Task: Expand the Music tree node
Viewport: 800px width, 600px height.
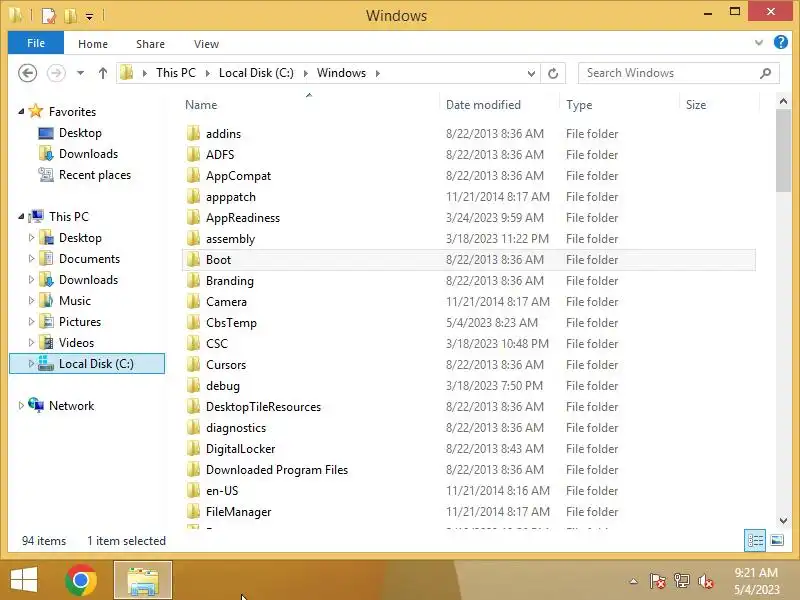Action: (x=31, y=300)
